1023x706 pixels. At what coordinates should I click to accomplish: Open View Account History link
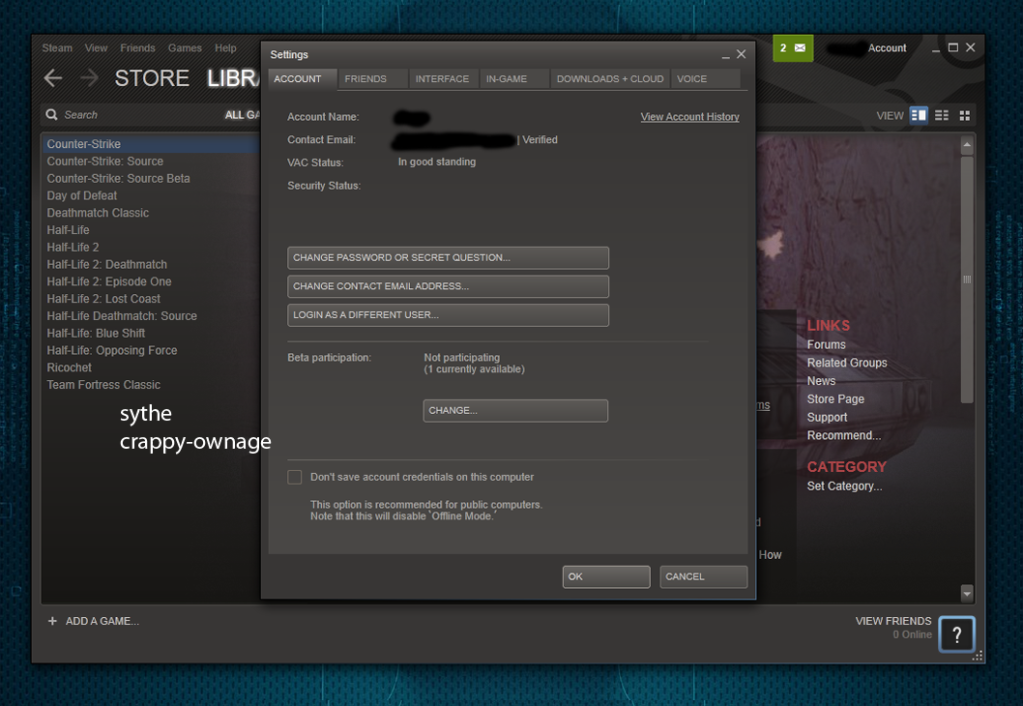690,117
